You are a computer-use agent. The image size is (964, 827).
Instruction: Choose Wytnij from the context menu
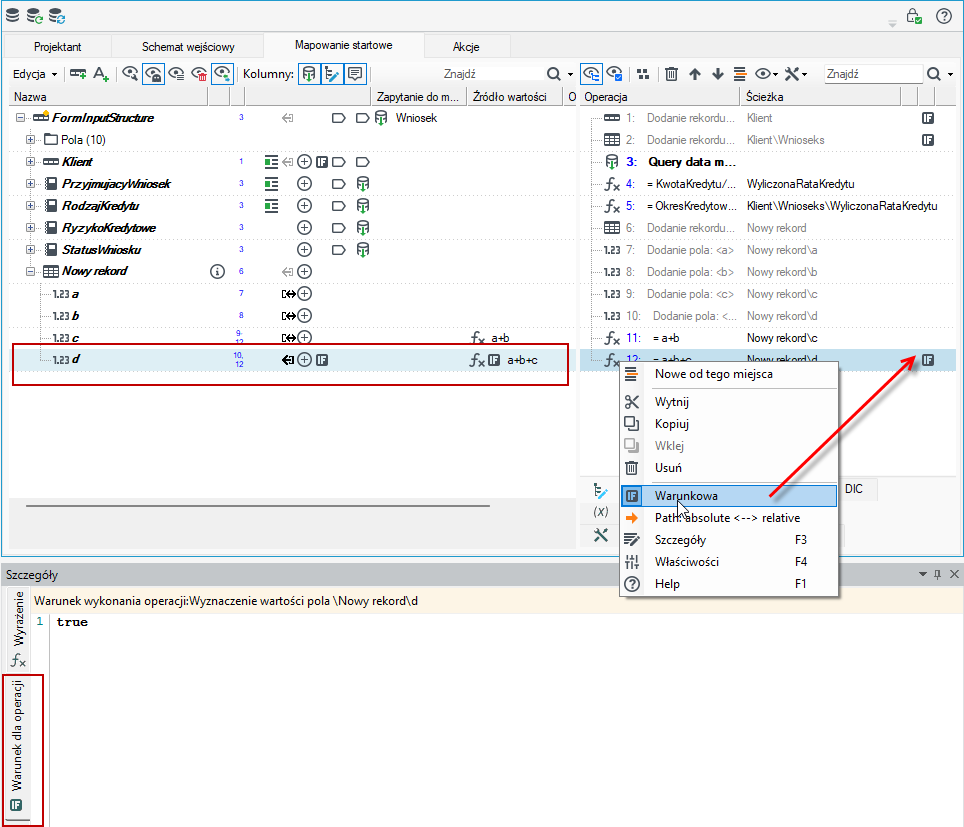pos(729,402)
